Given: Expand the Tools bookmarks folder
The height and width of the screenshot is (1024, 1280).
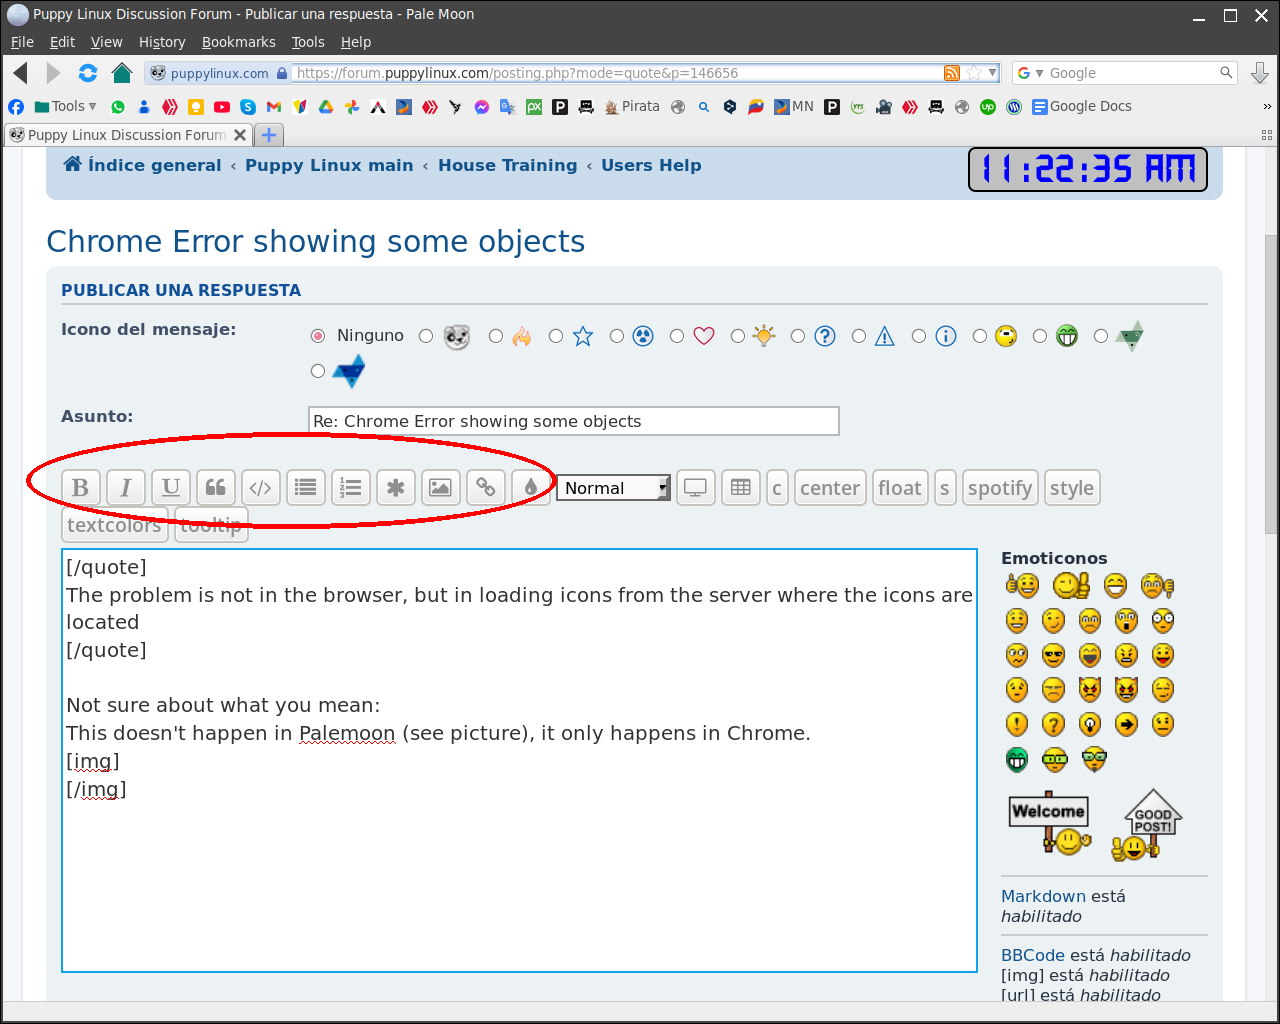Looking at the screenshot, I should [66, 107].
